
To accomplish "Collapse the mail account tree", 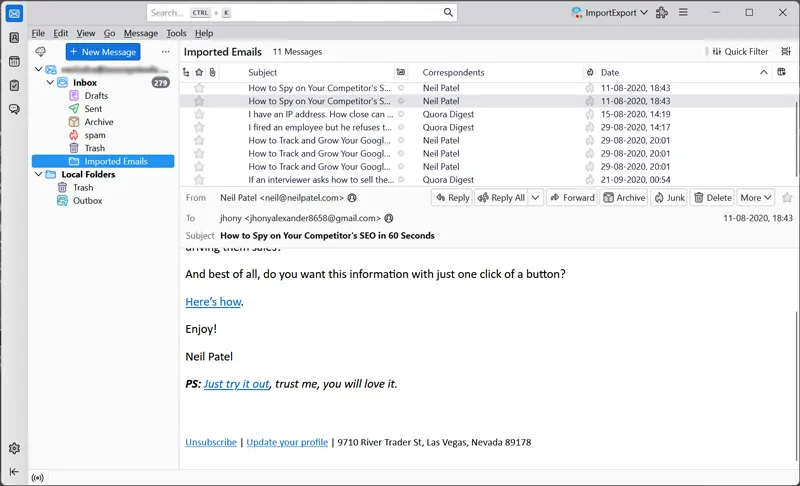I will tap(38, 69).
